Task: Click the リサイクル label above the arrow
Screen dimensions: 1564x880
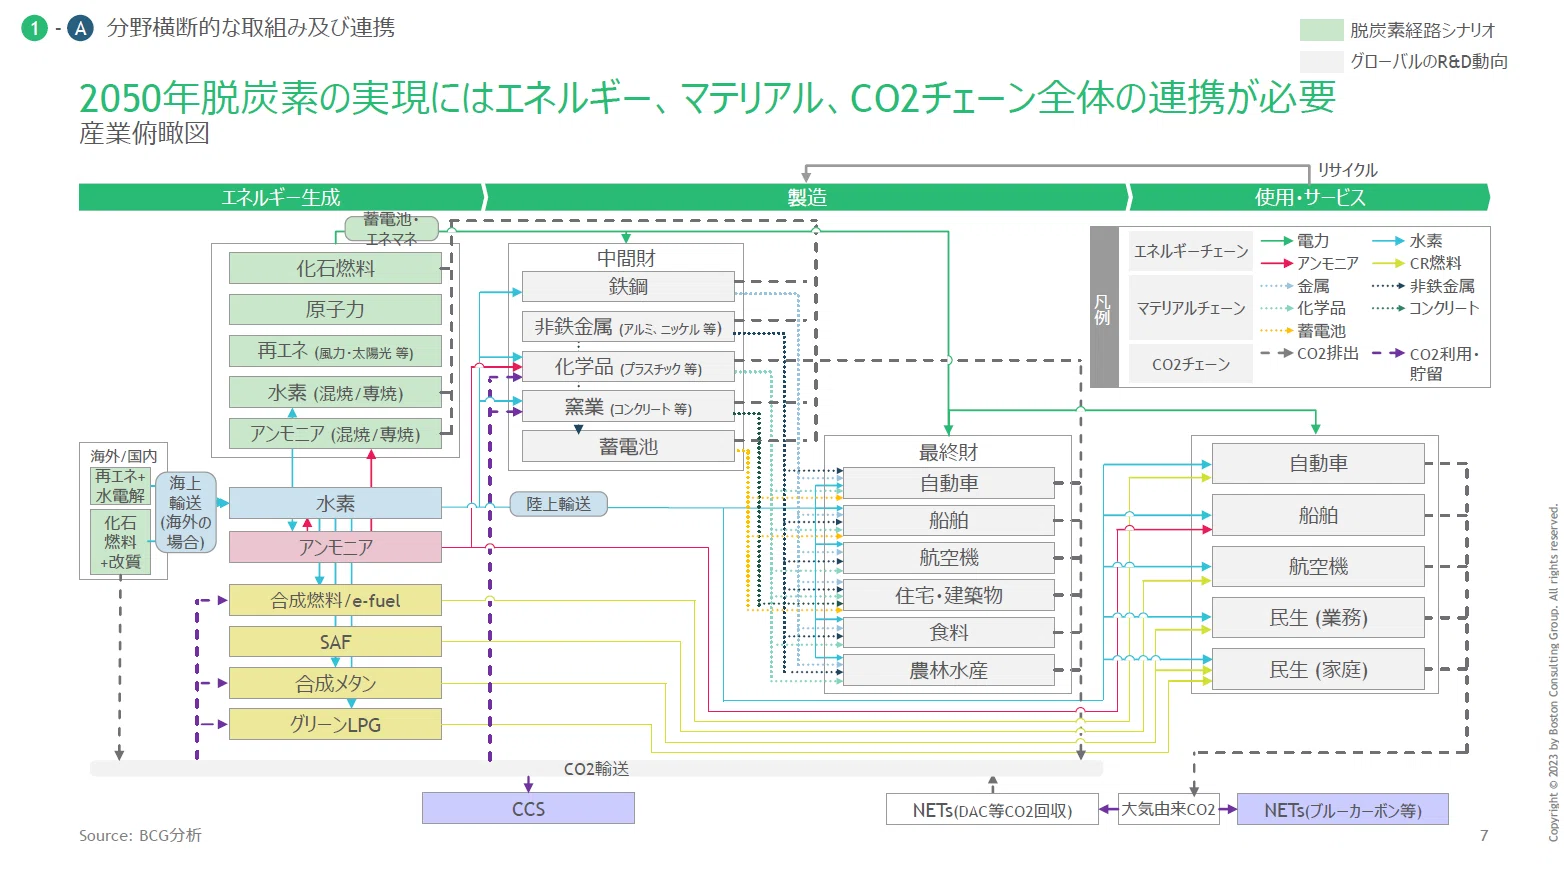Action: (x=1347, y=170)
